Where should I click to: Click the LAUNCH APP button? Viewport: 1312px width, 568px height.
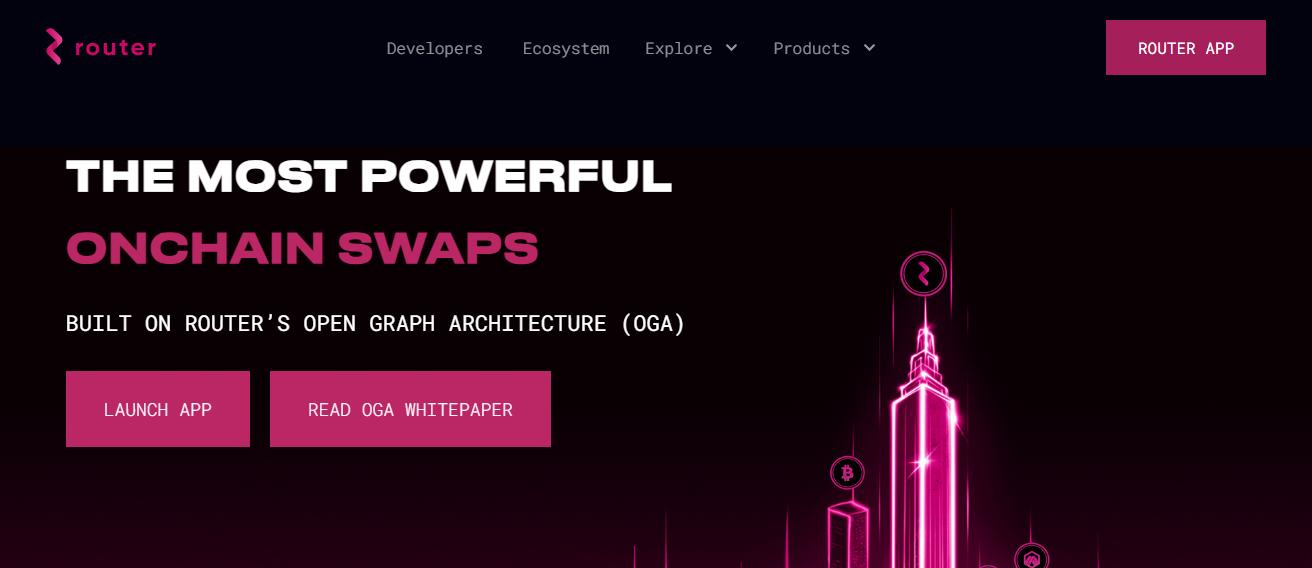point(158,409)
